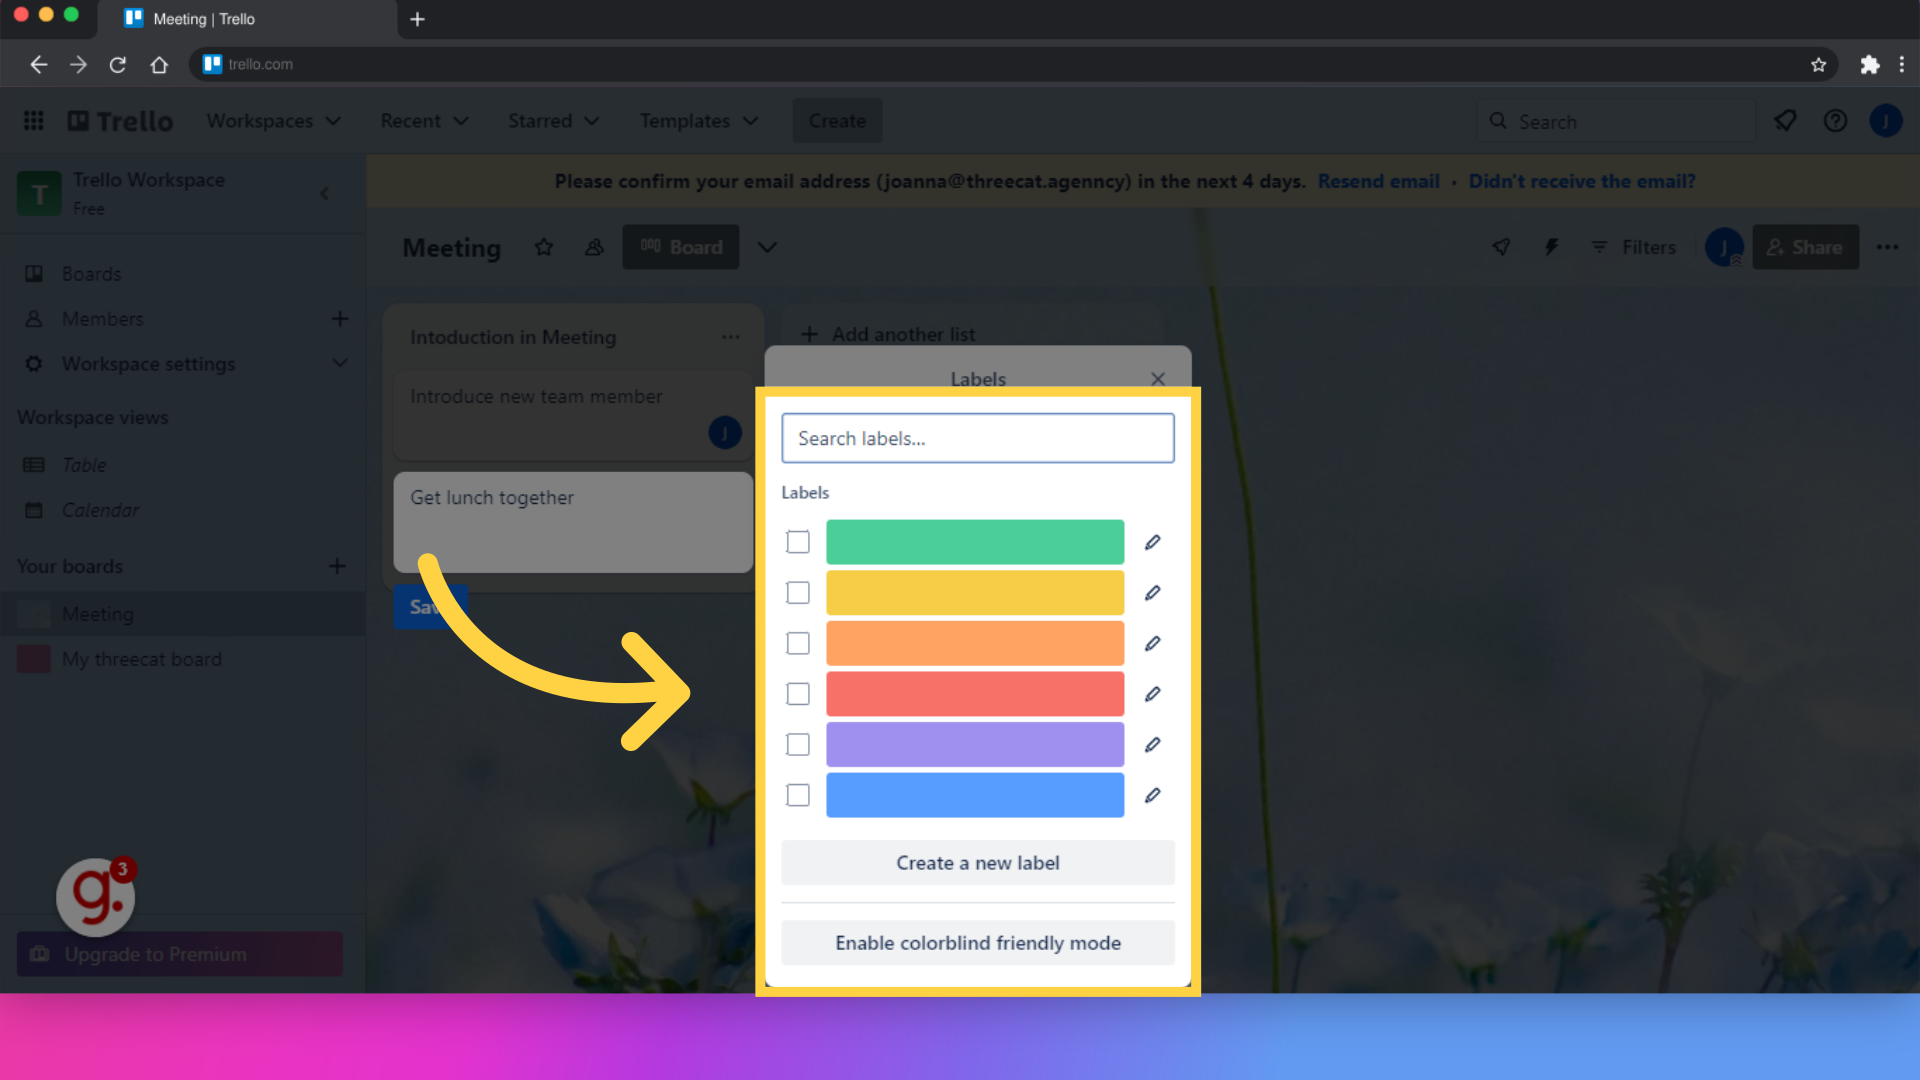This screenshot has height=1080, width=1920.
Task: Click the Create button in navbar
Action: [837, 121]
